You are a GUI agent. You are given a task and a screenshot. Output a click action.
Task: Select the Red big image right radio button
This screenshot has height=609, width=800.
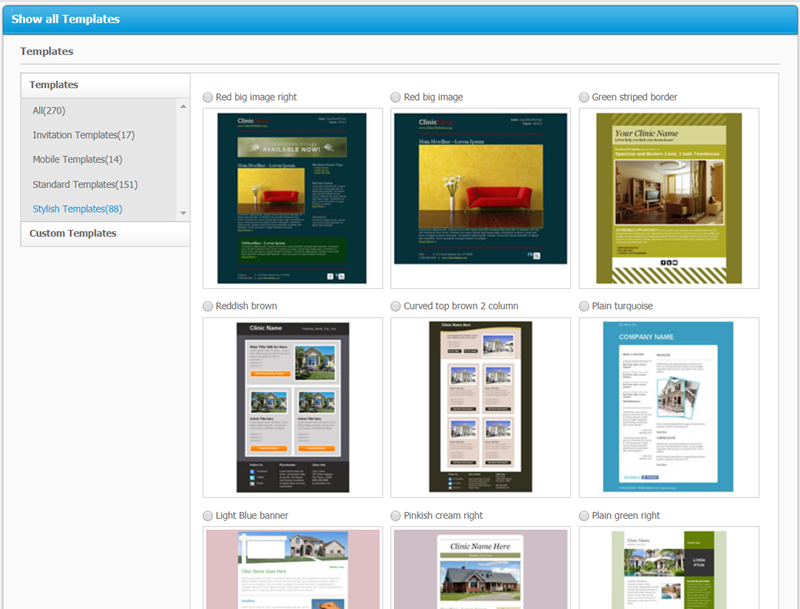click(x=208, y=97)
